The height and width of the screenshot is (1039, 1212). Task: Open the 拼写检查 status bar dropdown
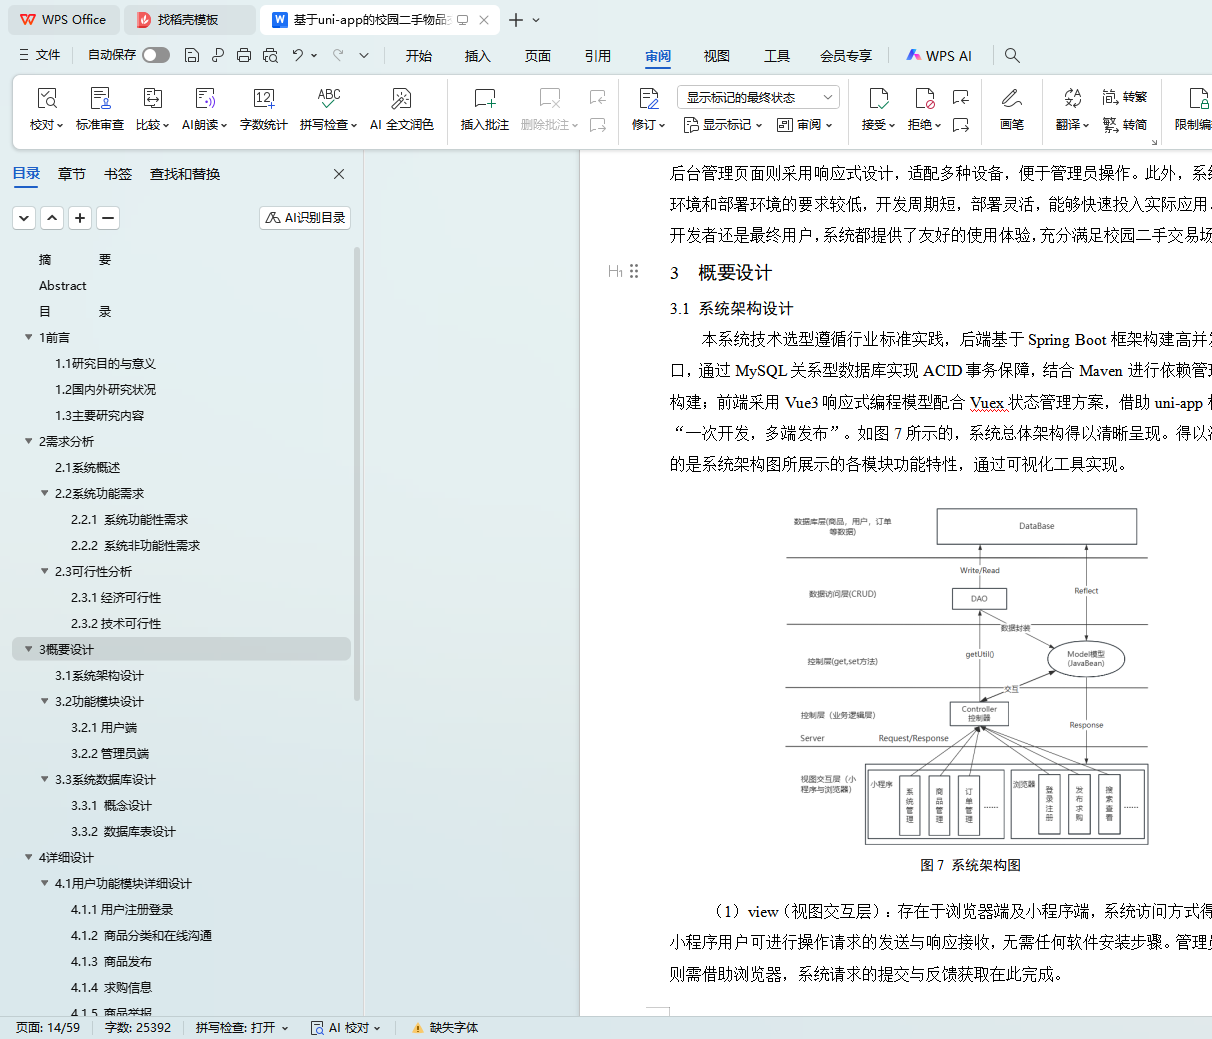click(x=242, y=1027)
